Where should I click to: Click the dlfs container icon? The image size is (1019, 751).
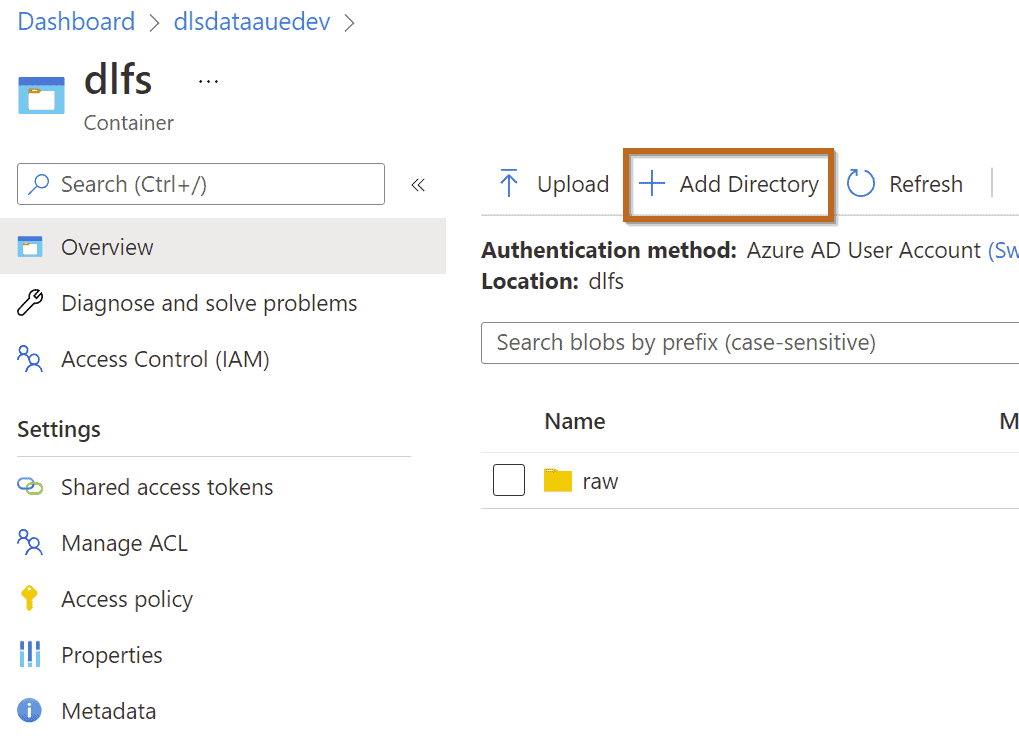[42, 95]
